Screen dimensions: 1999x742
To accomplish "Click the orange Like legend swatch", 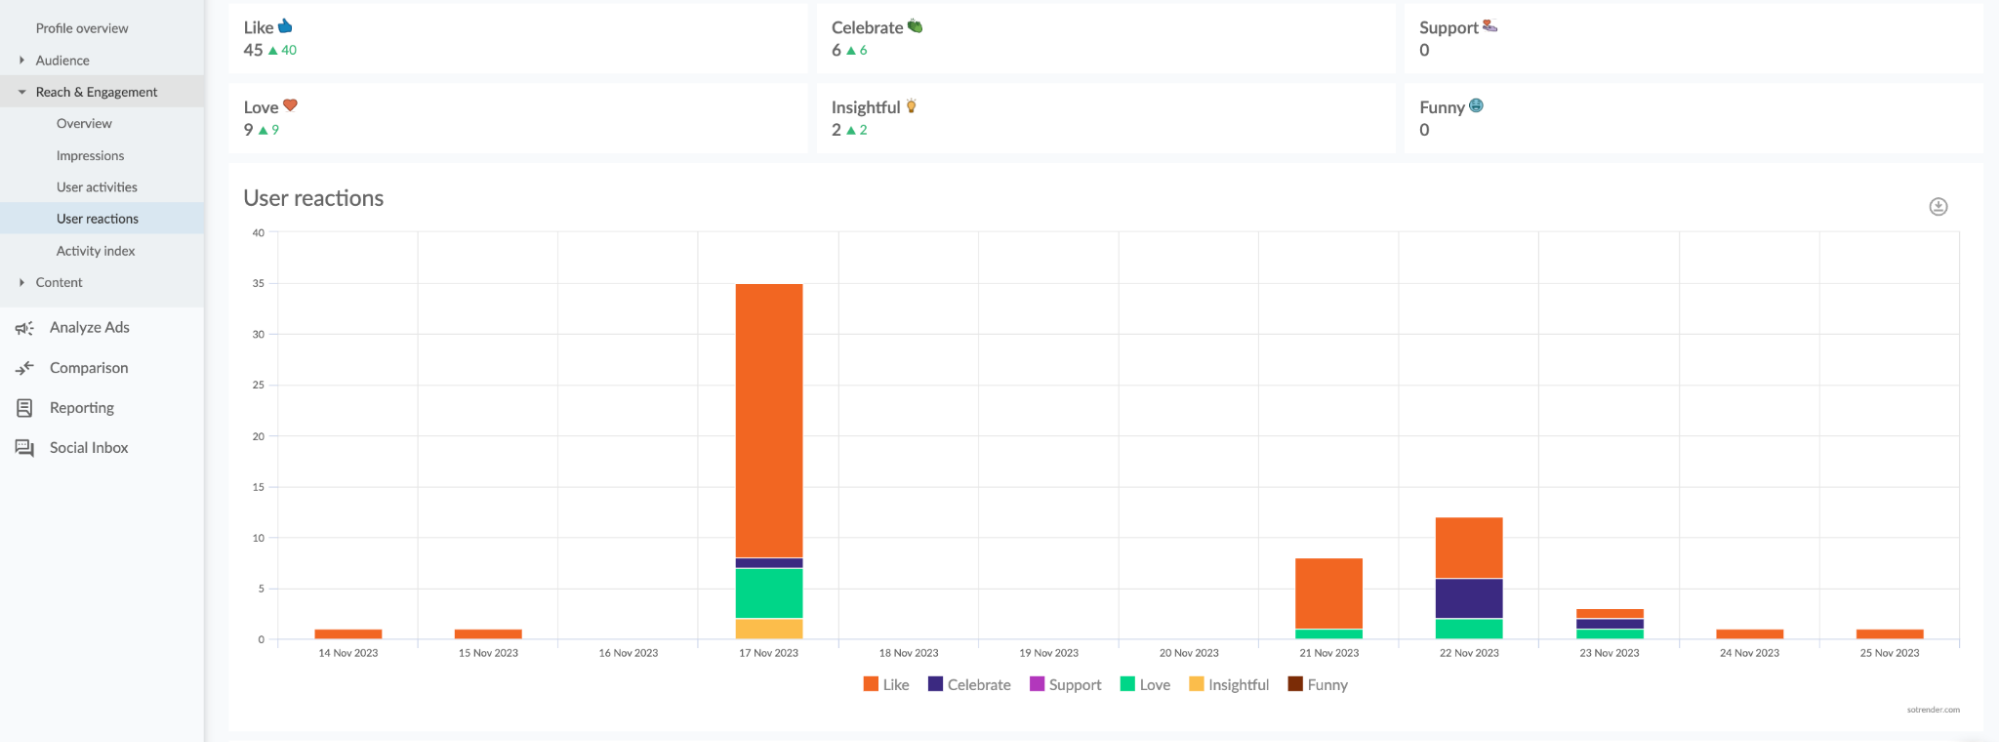I will tap(870, 684).
